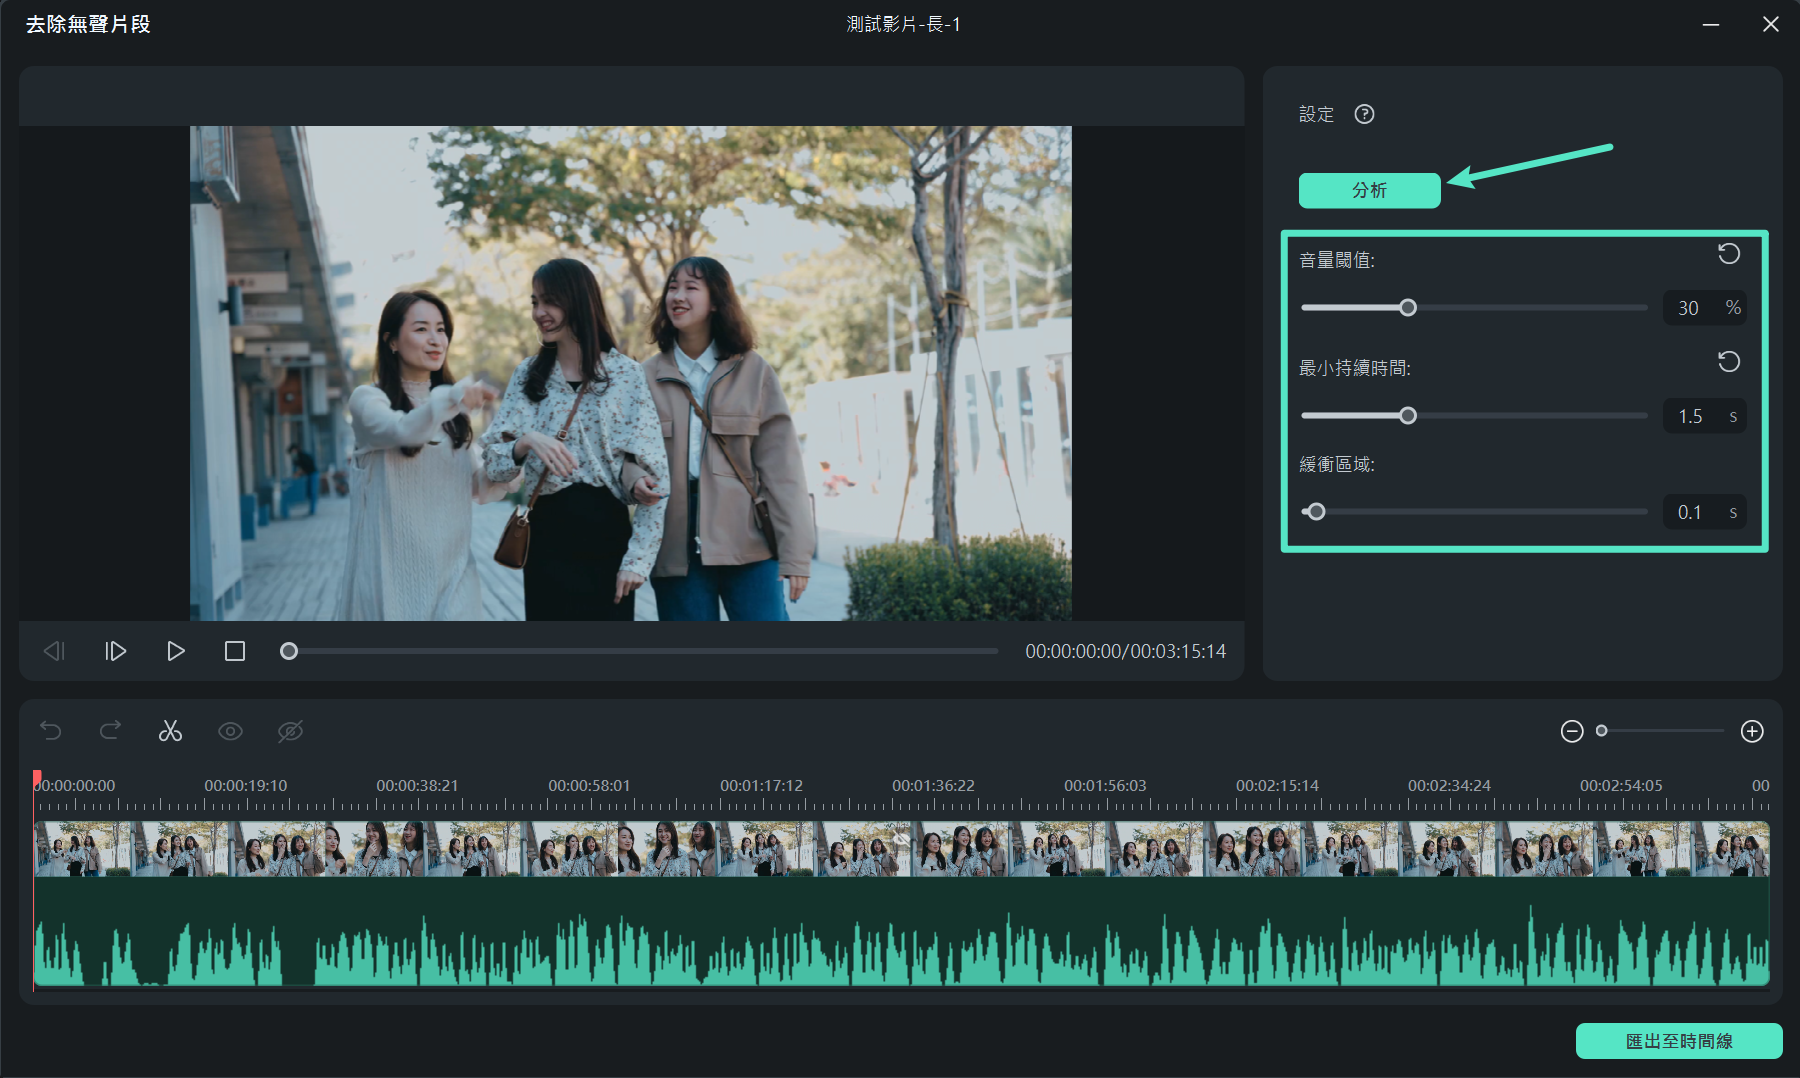Edit the 0.1 s buffer field
Viewport: 1800px width, 1078px height.
click(x=1705, y=512)
